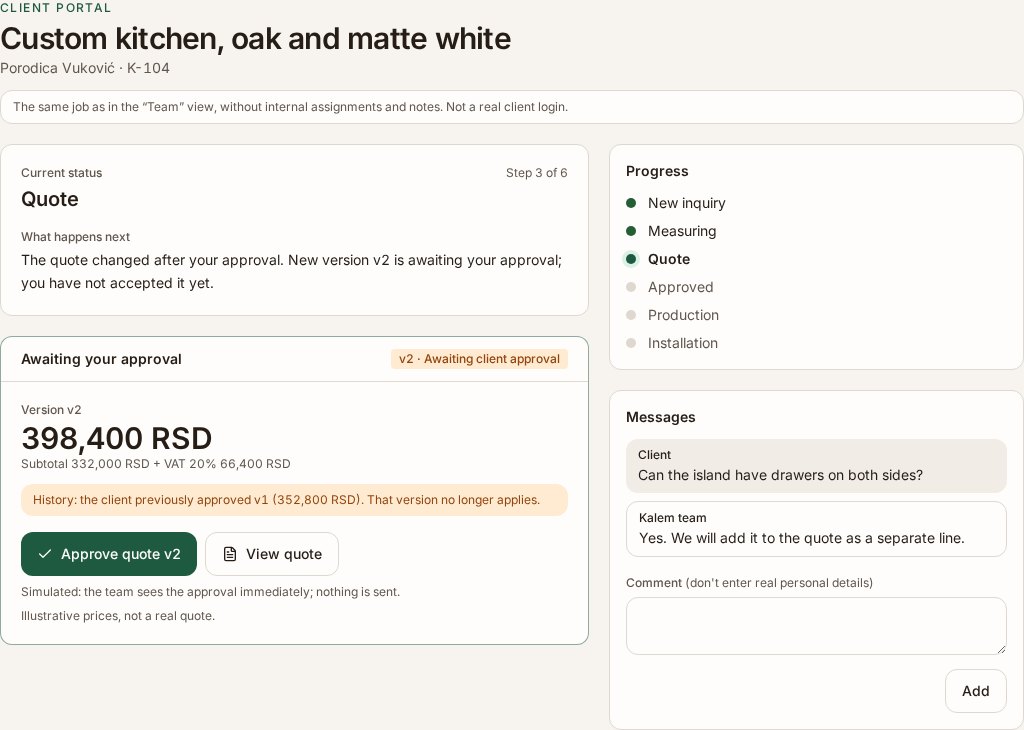This screenshot has width=1024, height=730.
Task: Click the resize handle of the comment box
Action: pyautogui.click(x=1001, y=649)
